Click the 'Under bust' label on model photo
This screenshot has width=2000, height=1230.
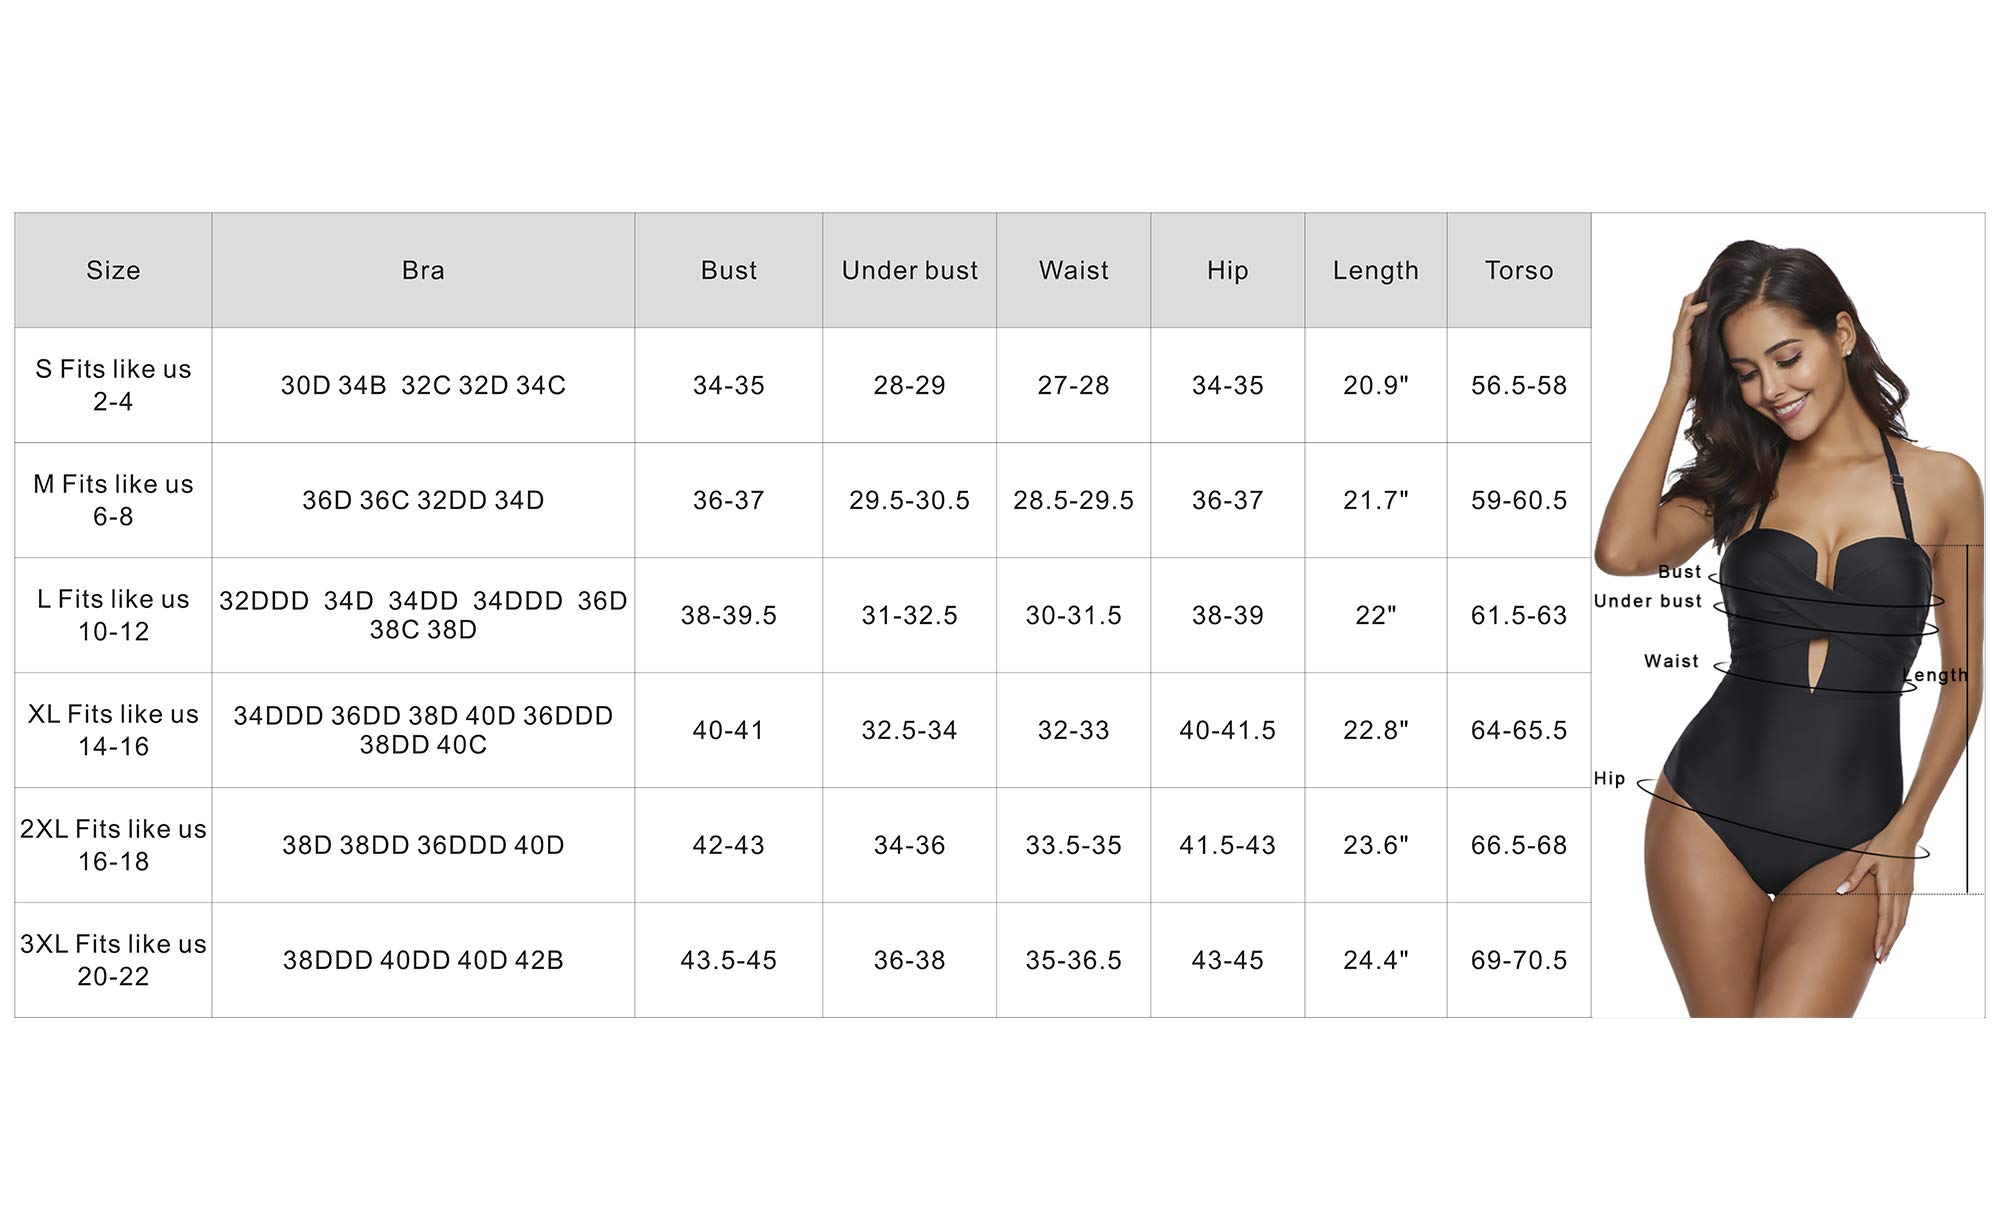[x=1647, y=601]
